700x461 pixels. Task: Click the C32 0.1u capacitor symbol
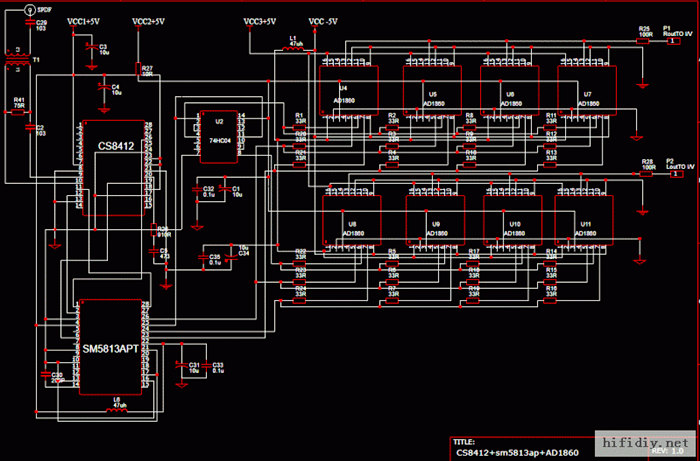coord(196,190)
